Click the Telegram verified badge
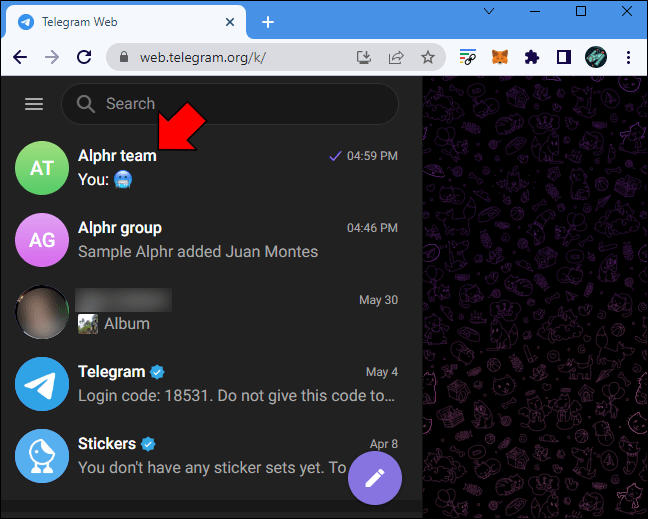Viewport: 648px width, 519px height. [157, 372]
